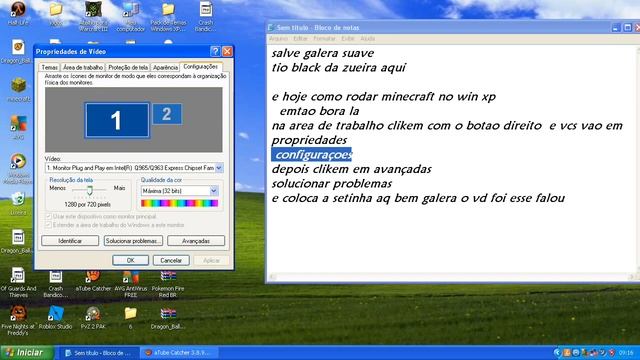Toggle Estender a área de trabalho do Windows checkbox
Image resolution: width=640 pixels, height=360 pixels.
pos(48,225)
